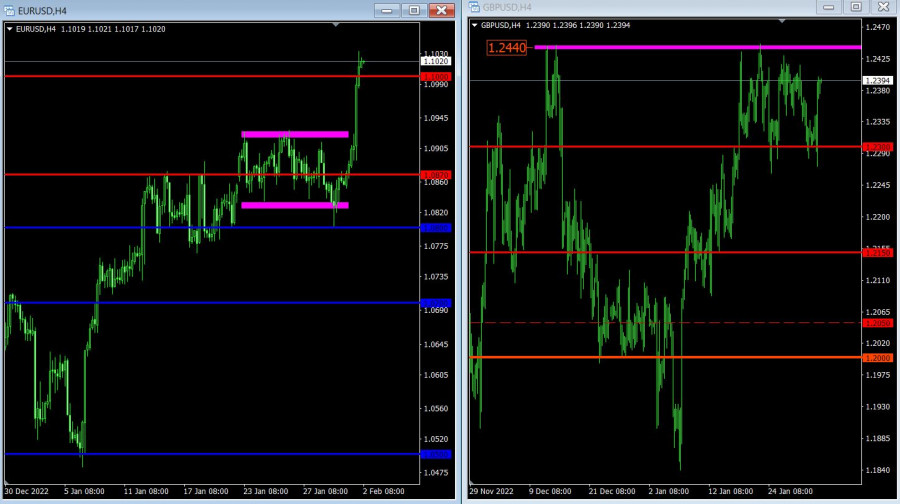Click the 21 Dec 08:00 date label
Screen dimensions: 900x504
coord(612,491)
